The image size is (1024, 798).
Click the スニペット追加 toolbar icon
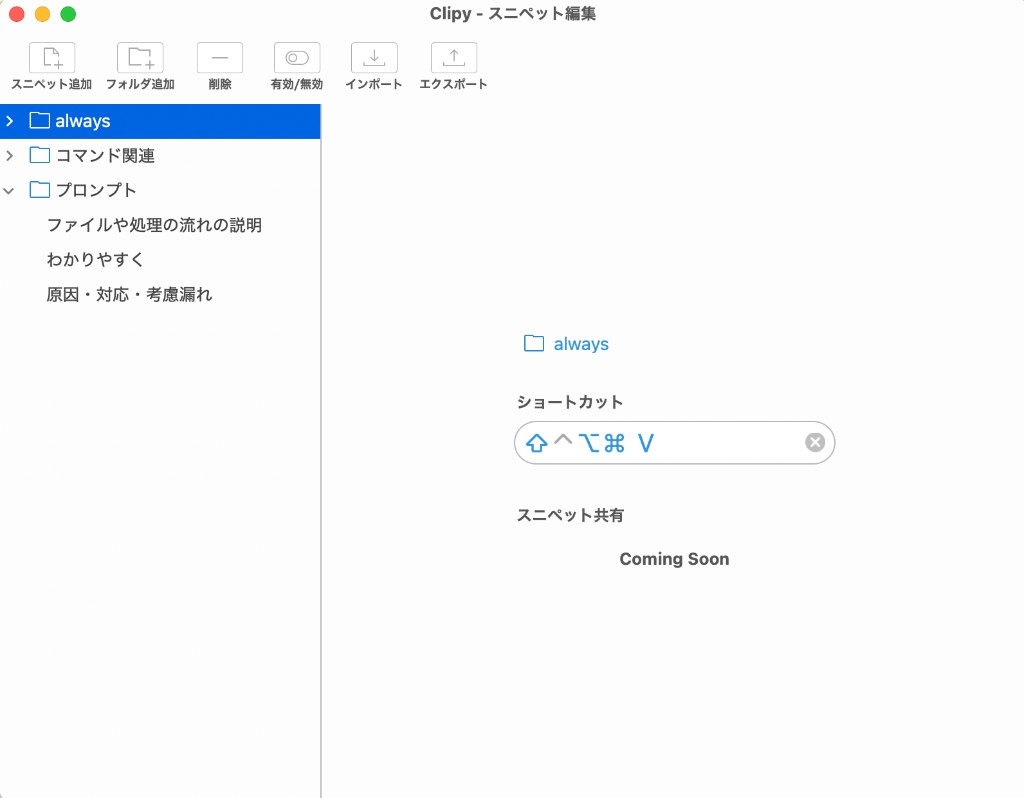[51, 57]
